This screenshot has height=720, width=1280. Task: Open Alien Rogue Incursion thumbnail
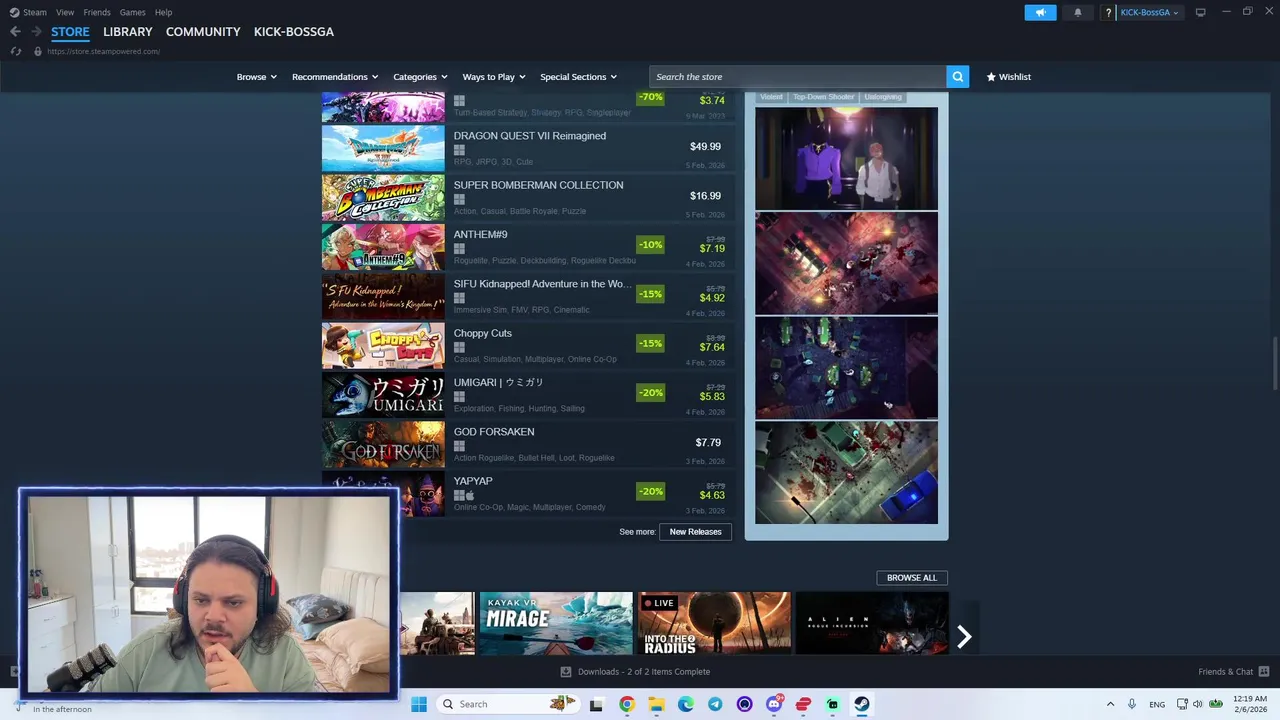(872, 623)
